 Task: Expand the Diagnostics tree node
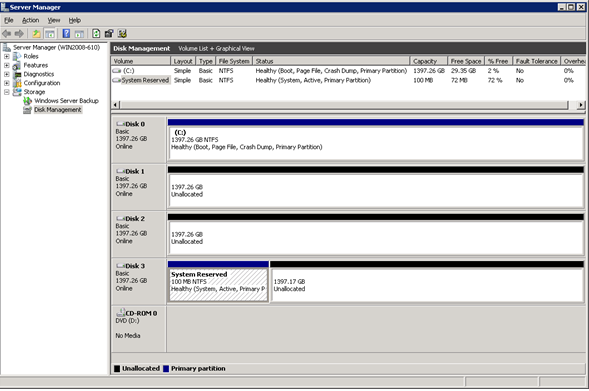click(7, 74)
